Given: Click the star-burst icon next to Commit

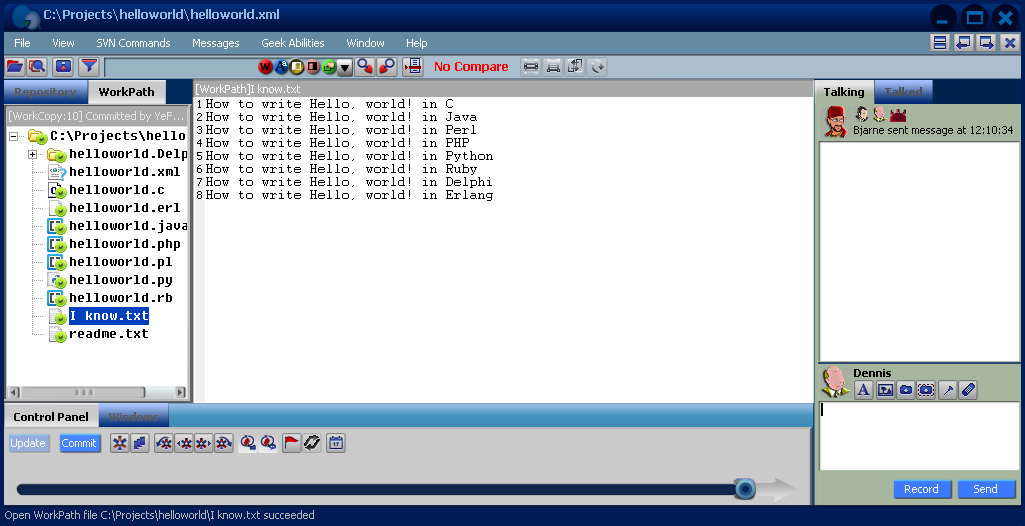Looking at the screenshot, I should (120, 443).
